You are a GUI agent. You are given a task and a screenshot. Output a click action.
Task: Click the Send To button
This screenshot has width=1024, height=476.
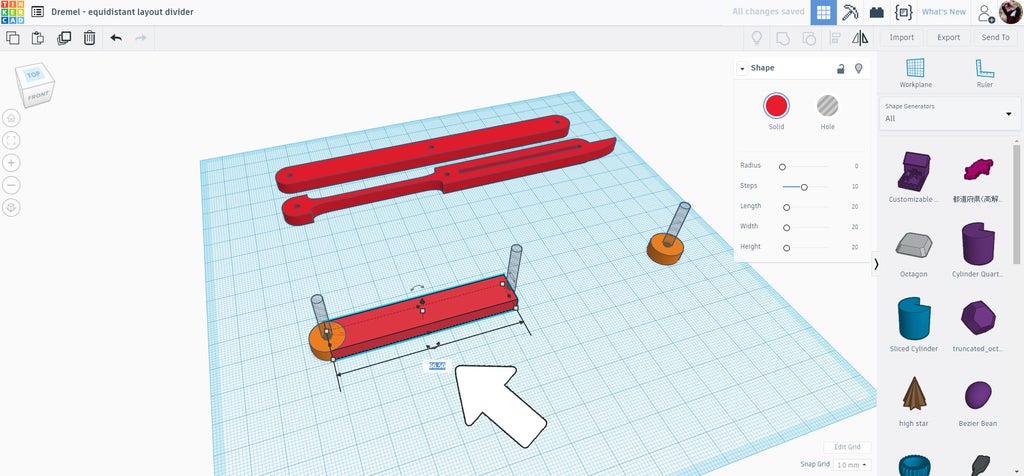point(995,38)
